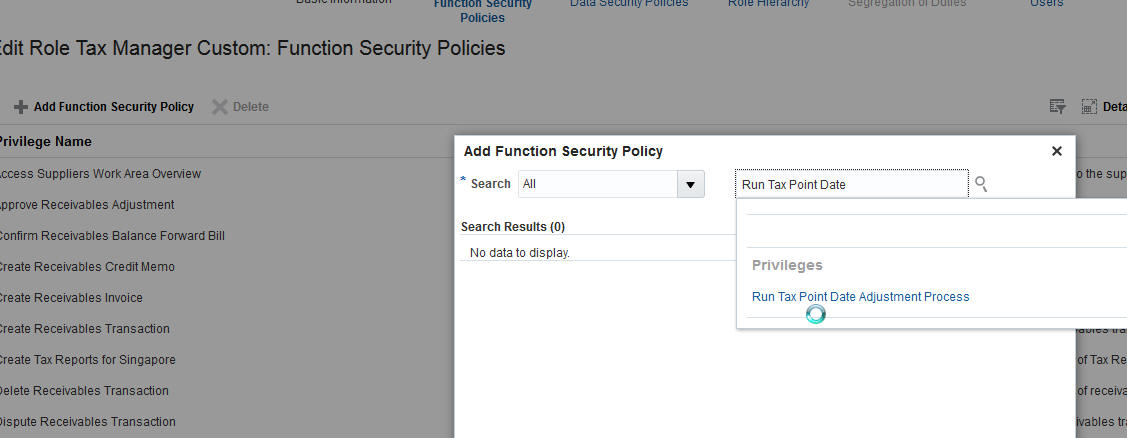Screen dimensions: 1127x438
Task: Click the Search combo box showing All
Action: click(597, 184)
